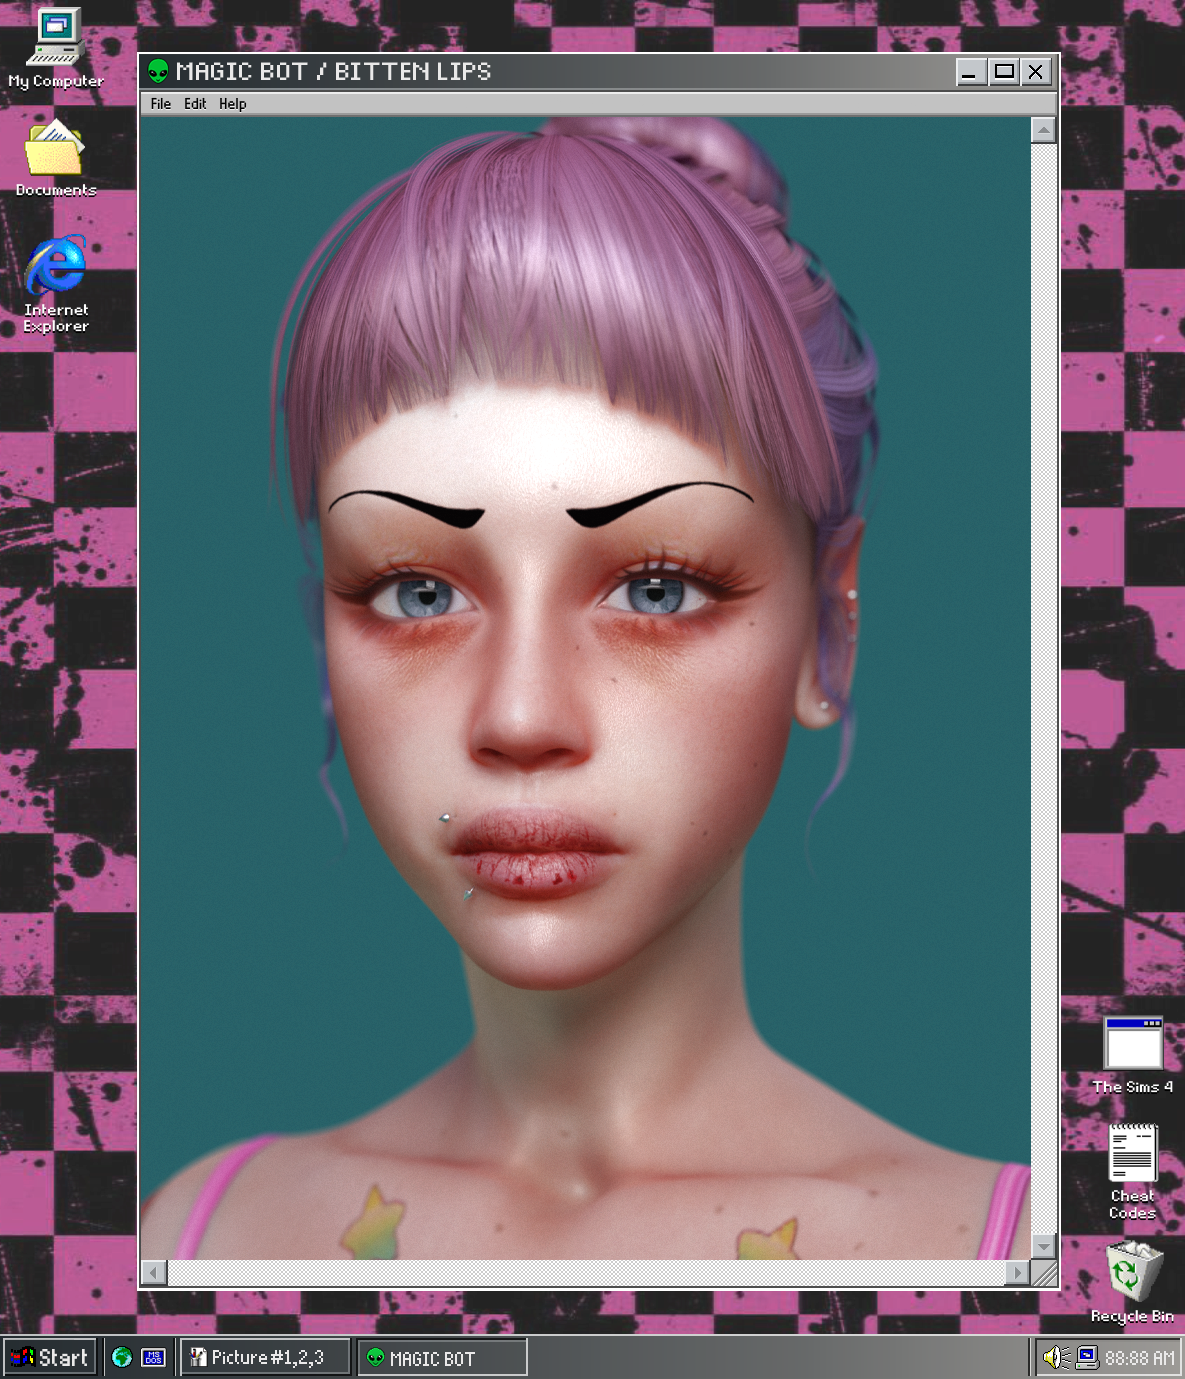Check the clock showing 88:88 AM
This screenshot has width=1185, height=1379.
(x=1139, y=1357)
